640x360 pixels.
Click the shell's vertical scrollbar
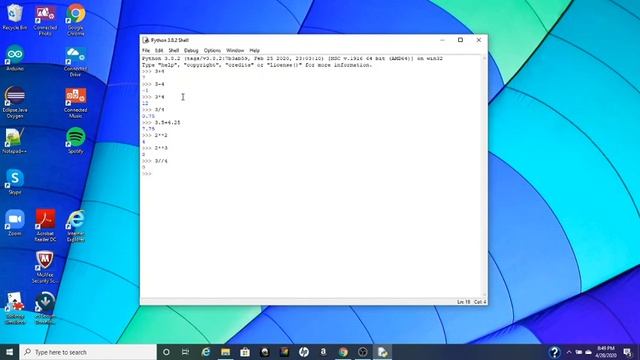point(484,176)
